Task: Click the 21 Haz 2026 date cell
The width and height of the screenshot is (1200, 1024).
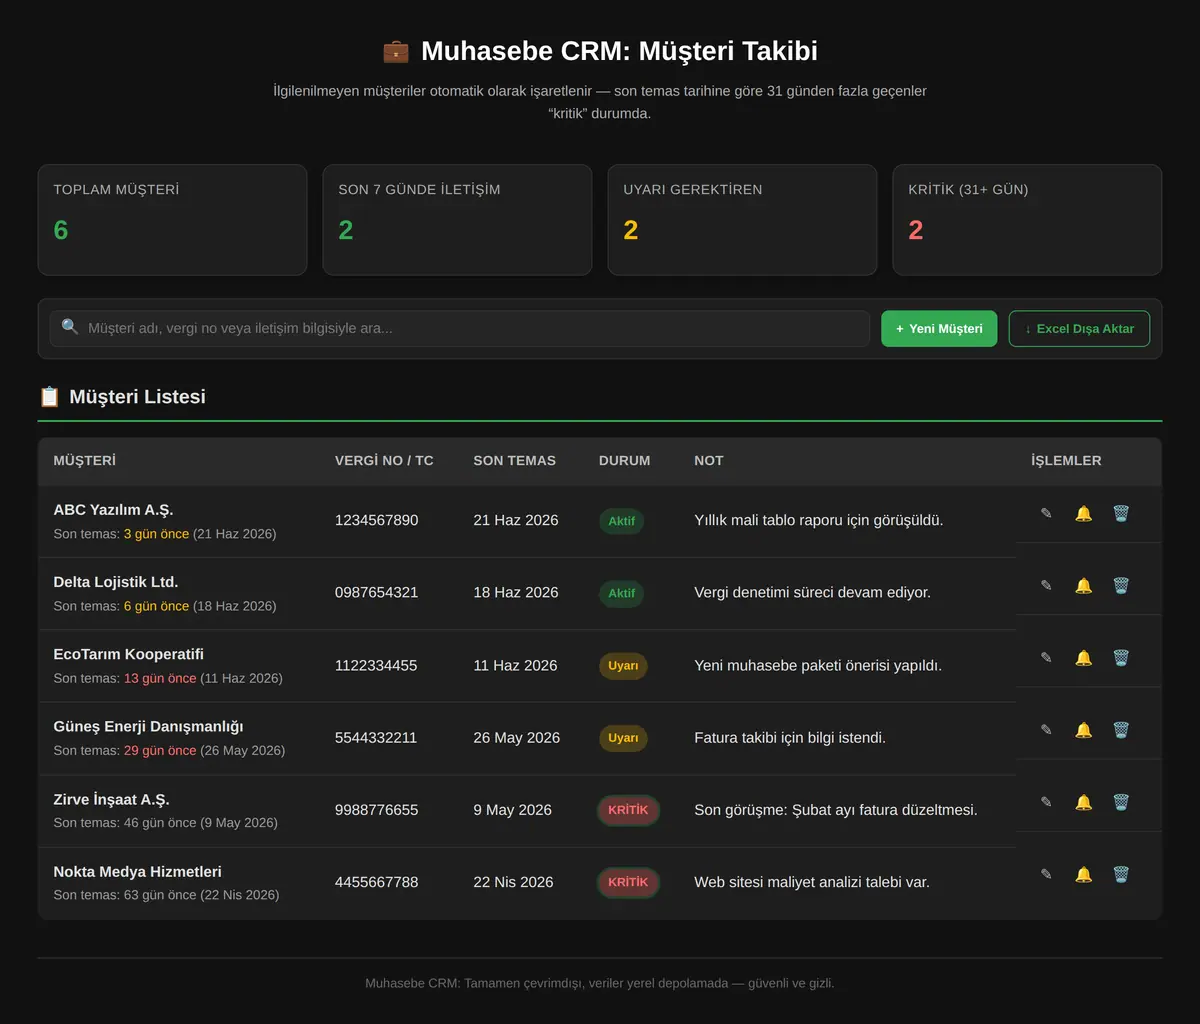Action: coord(516,521)
